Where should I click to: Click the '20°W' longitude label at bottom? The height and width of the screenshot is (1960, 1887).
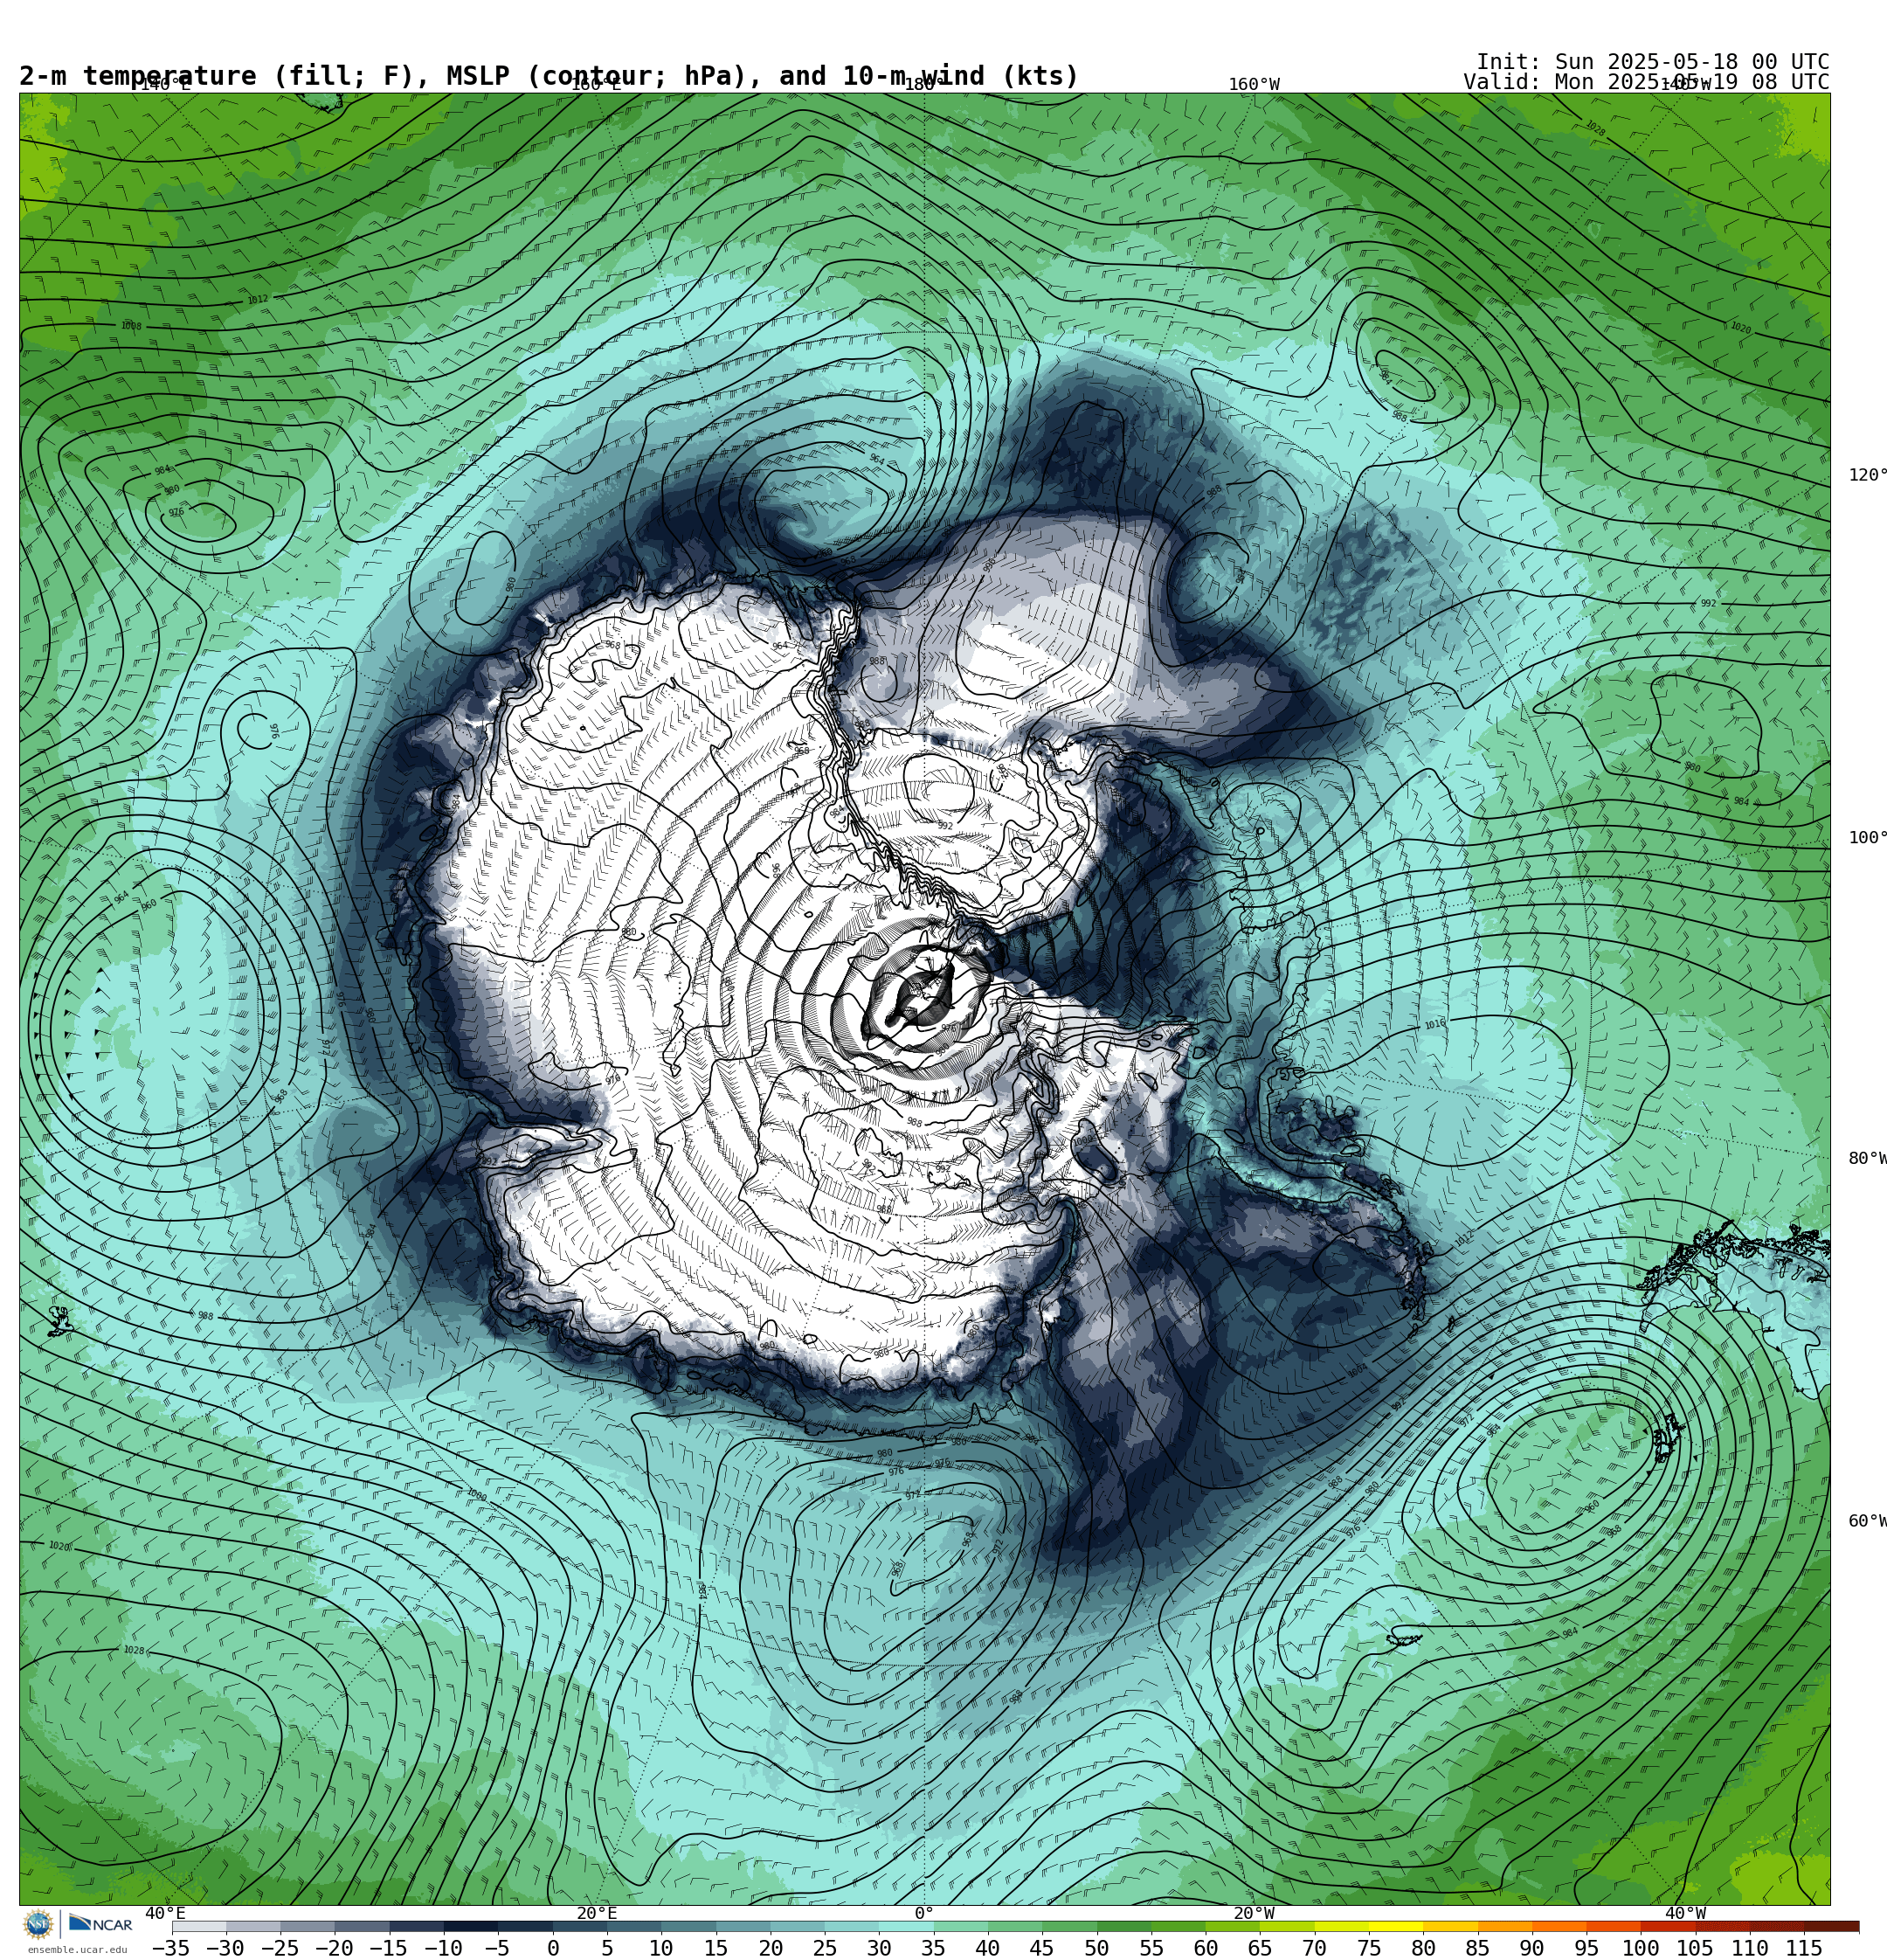click(x=1254, y=1913)
